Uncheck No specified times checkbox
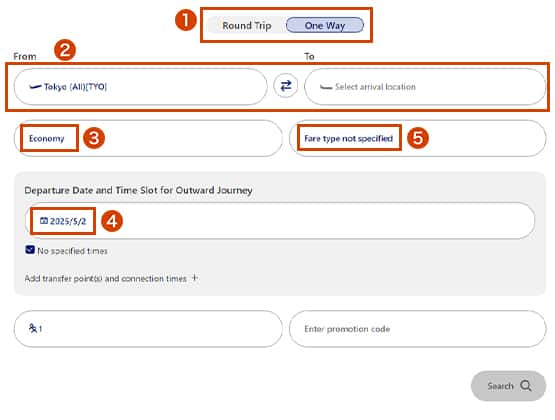 point(30,250)
